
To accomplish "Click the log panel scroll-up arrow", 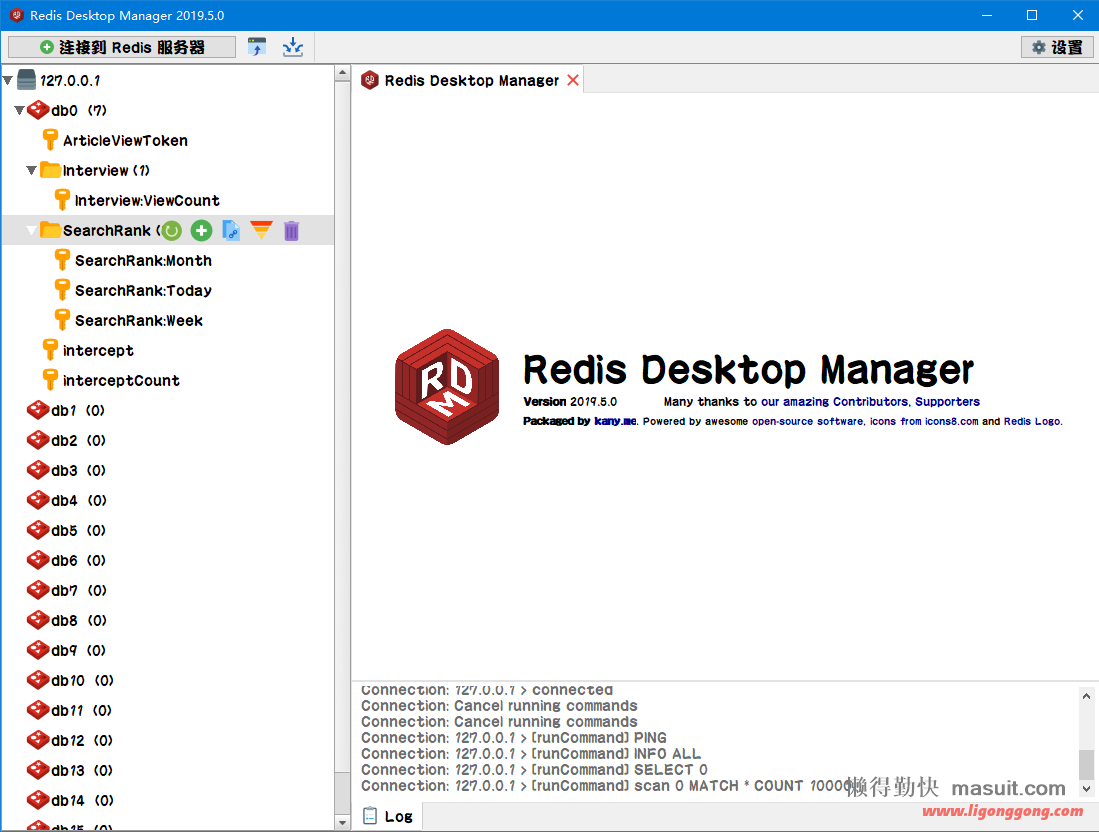I will [1086, 696].
